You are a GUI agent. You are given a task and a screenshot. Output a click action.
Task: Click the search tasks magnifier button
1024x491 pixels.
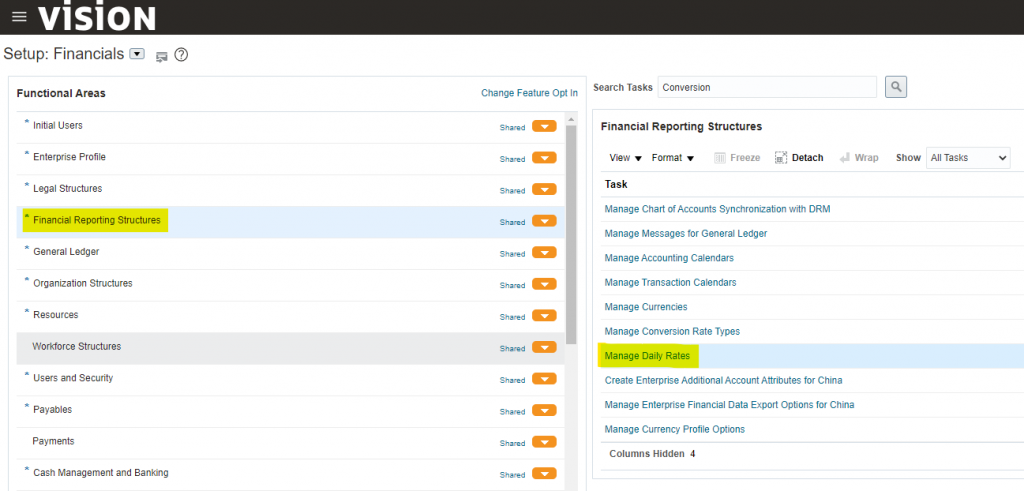[x=895, y=87]
